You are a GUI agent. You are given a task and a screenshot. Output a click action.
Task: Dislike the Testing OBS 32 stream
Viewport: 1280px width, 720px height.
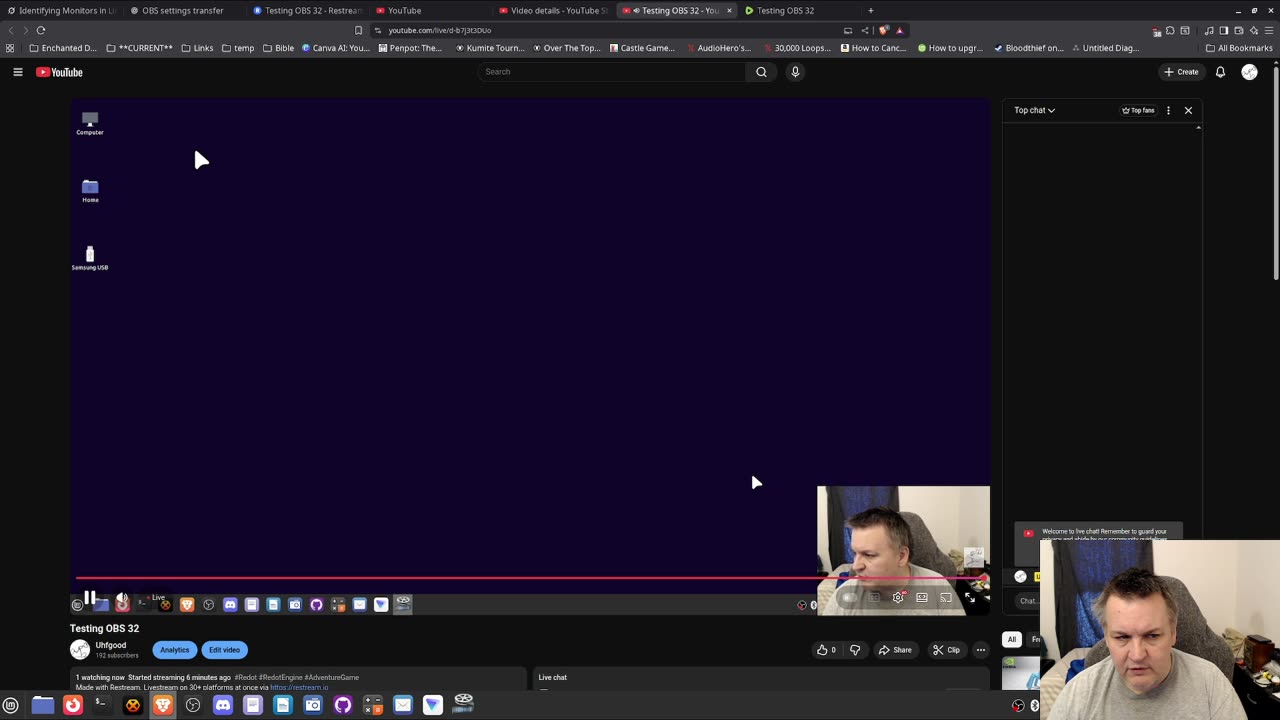pos(855,650)
